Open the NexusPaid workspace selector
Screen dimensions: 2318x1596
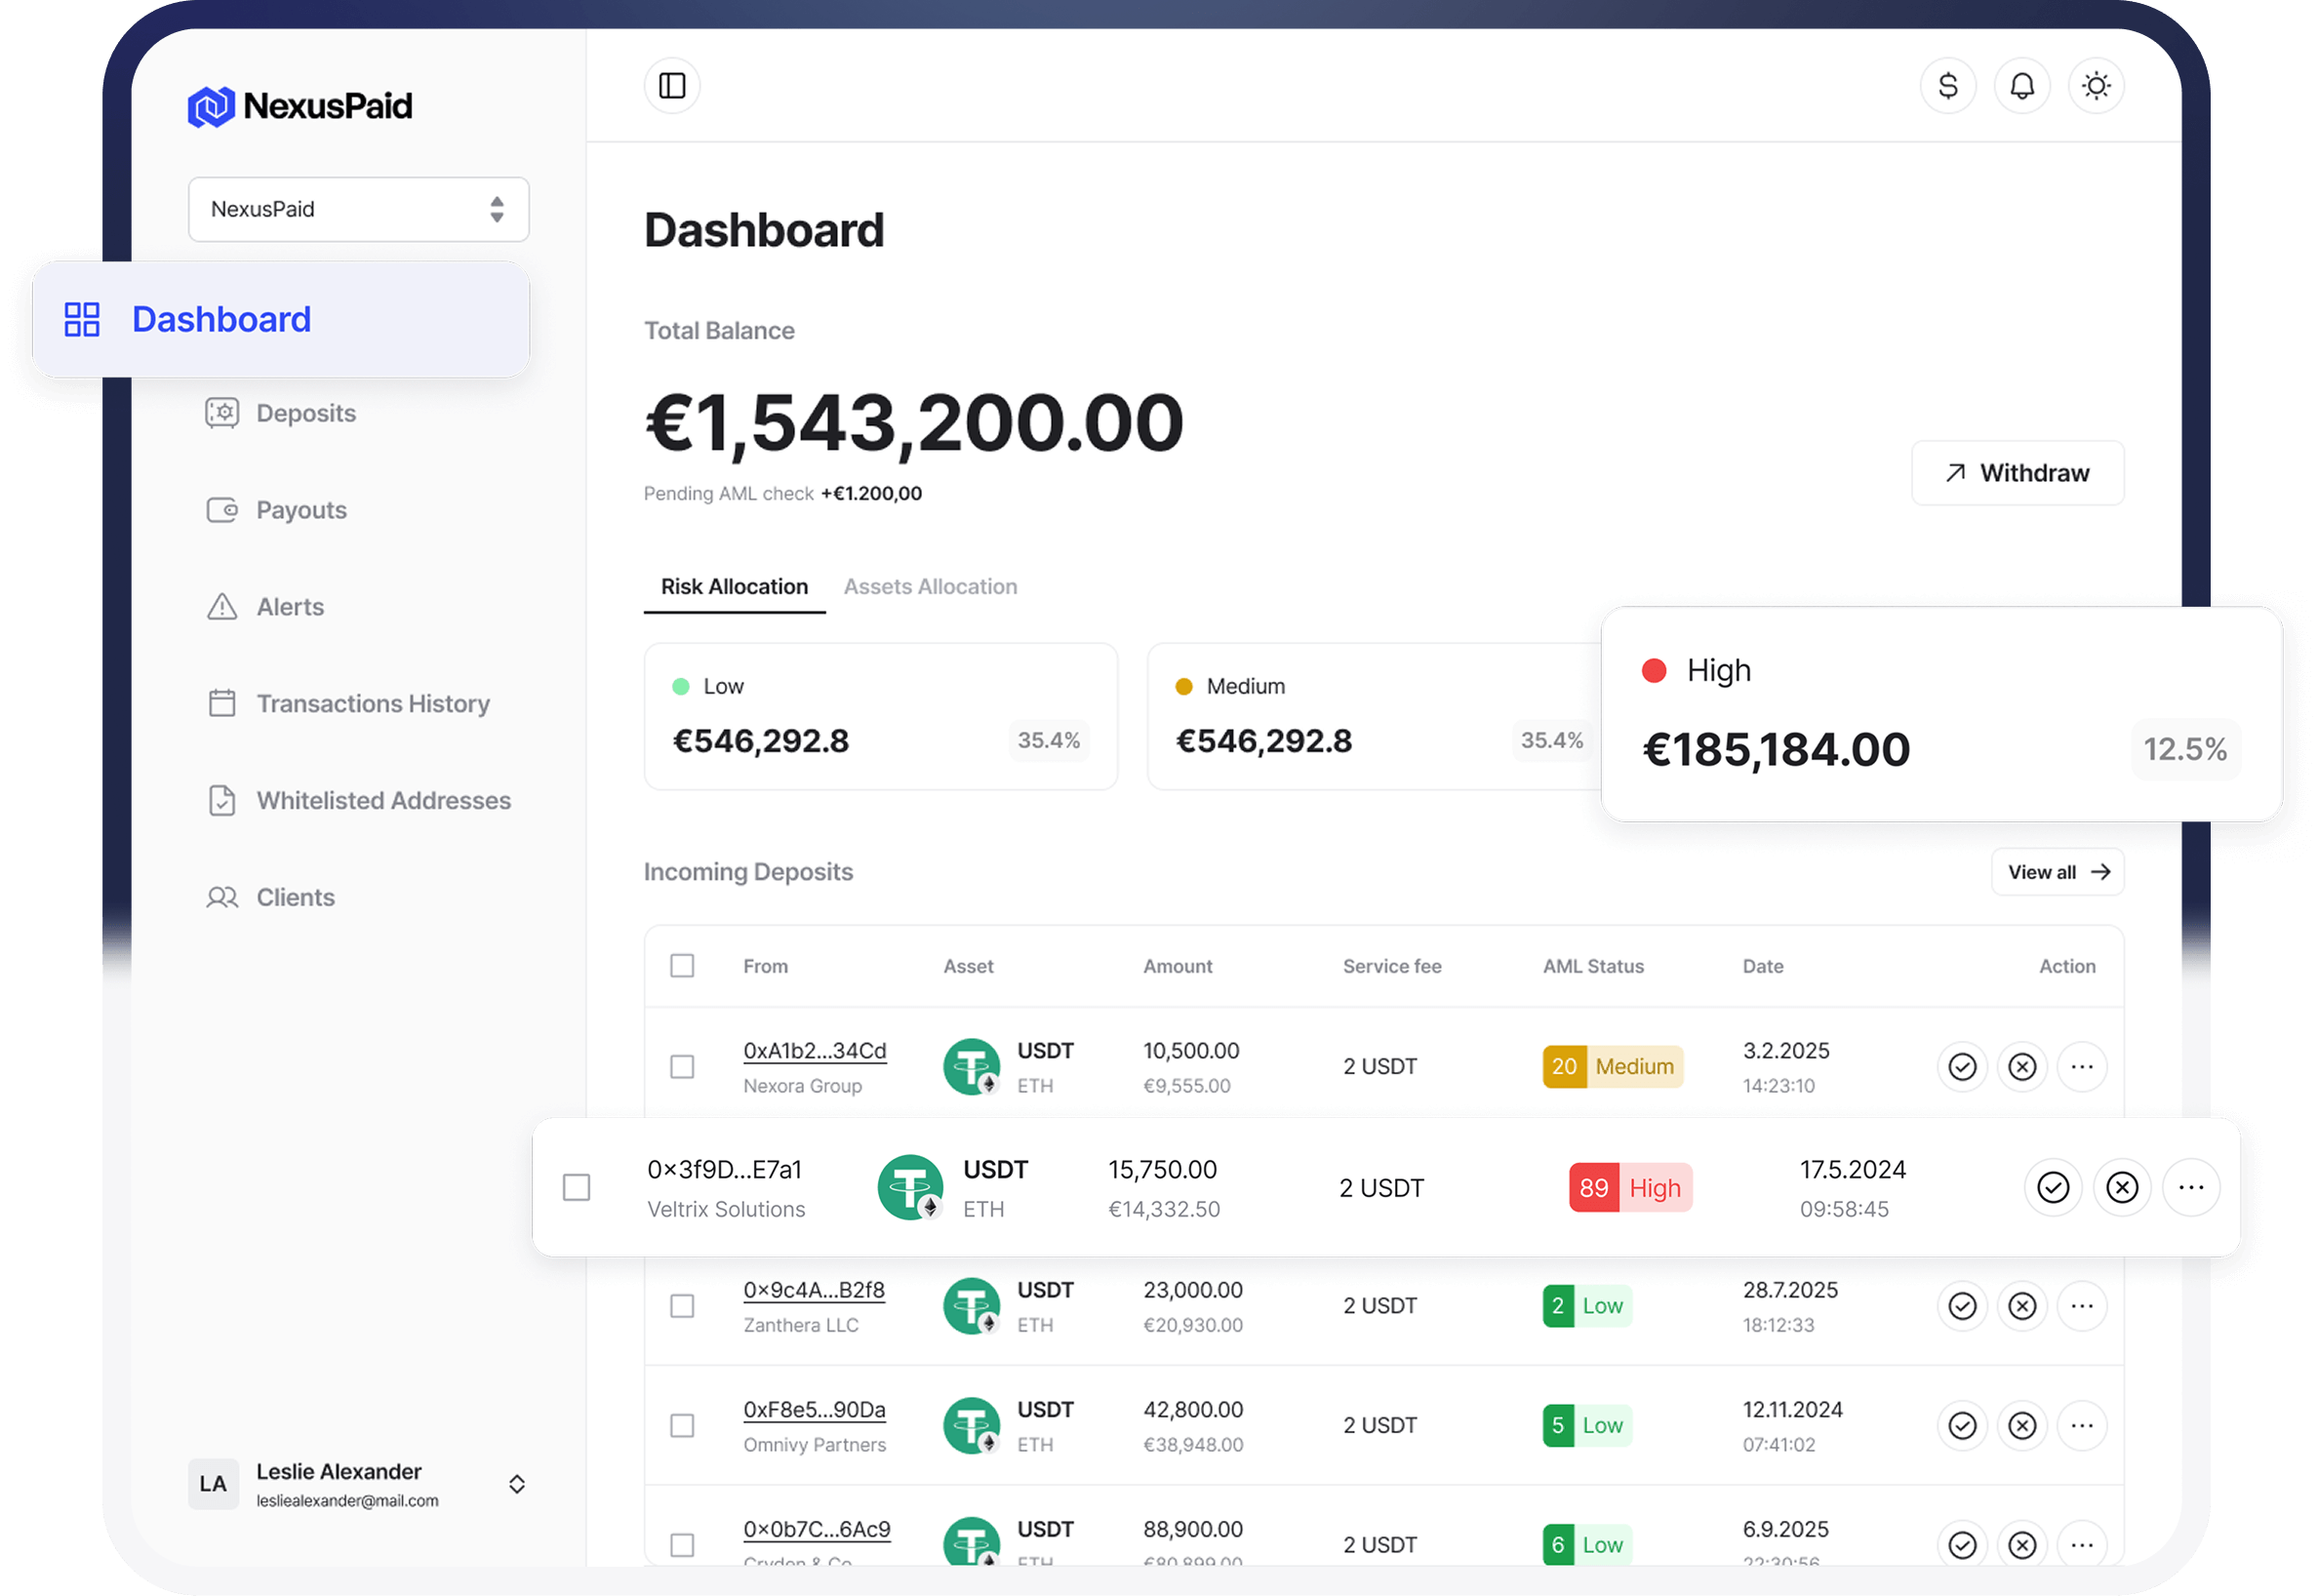point(358,209)
